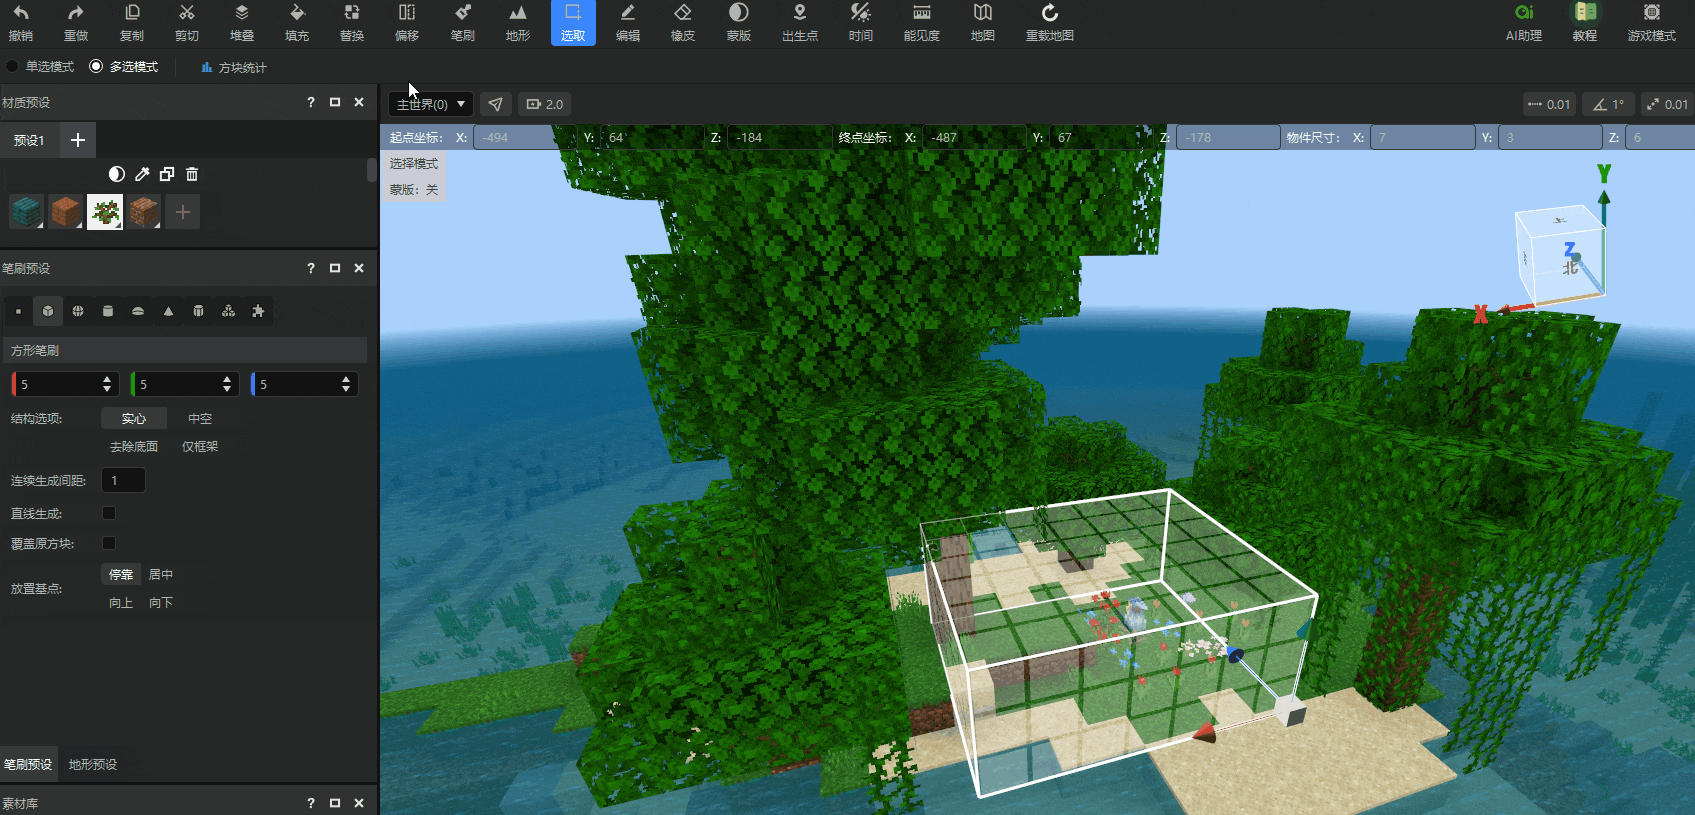The image size is (1695, 815).
Task: Select the Offset (偏移) tool
Action: click(x=407, y=22)
